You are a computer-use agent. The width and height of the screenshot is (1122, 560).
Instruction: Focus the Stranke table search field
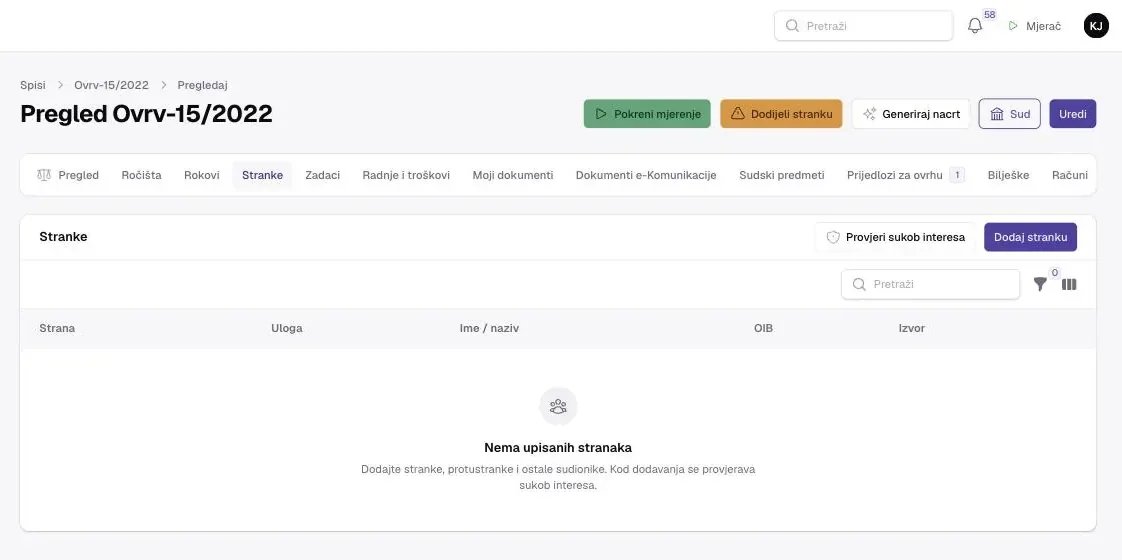[930, 284]
